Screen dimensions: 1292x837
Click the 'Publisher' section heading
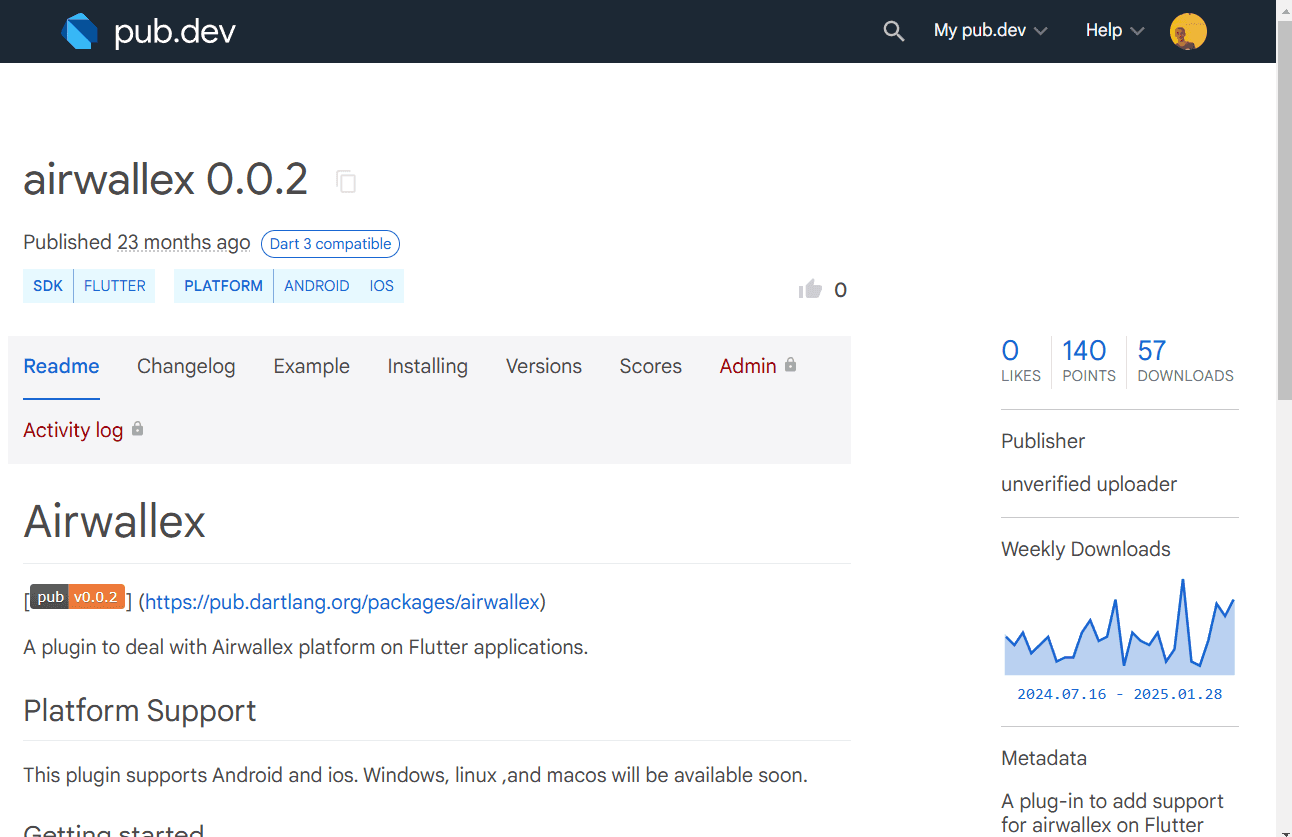click(1043, 441)
